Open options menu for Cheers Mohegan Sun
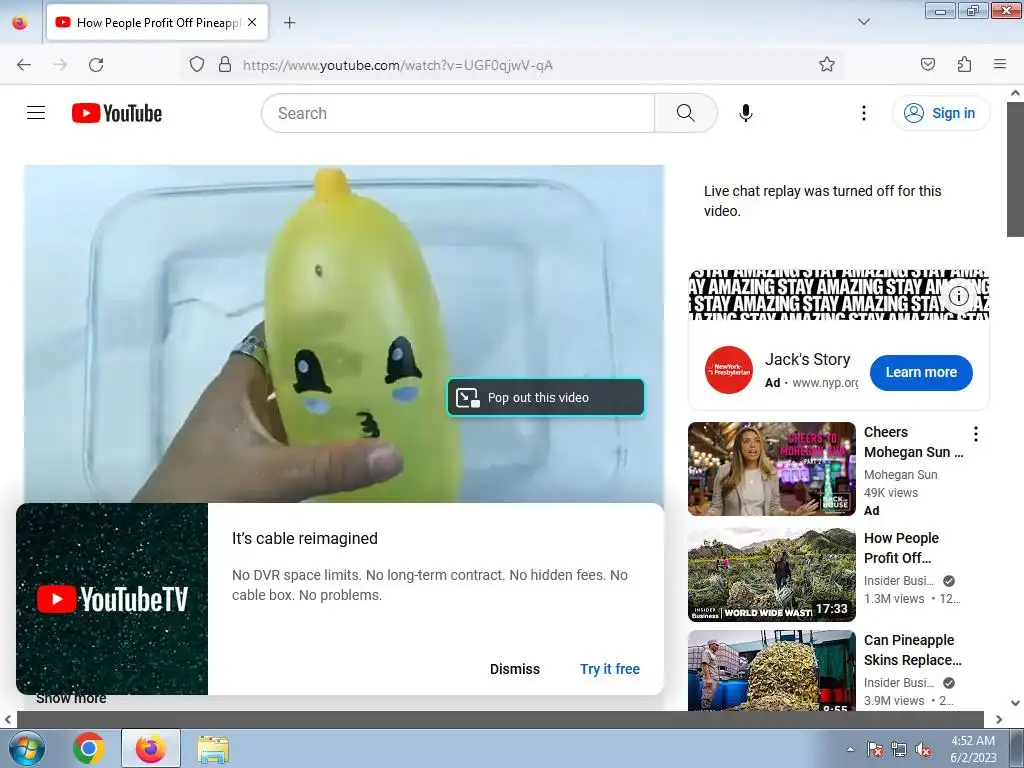1024x768 pixels. point(976,434)
